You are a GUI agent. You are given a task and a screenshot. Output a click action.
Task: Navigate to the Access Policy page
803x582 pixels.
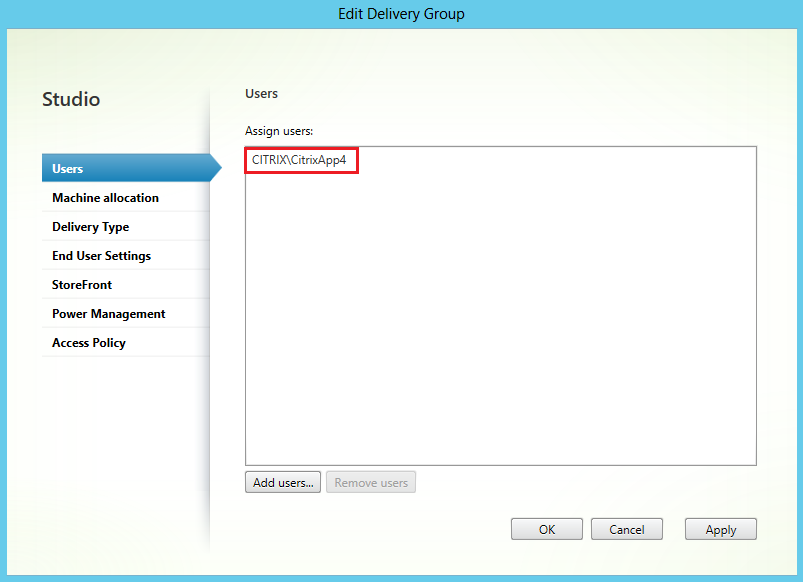(x=89, y=343)
